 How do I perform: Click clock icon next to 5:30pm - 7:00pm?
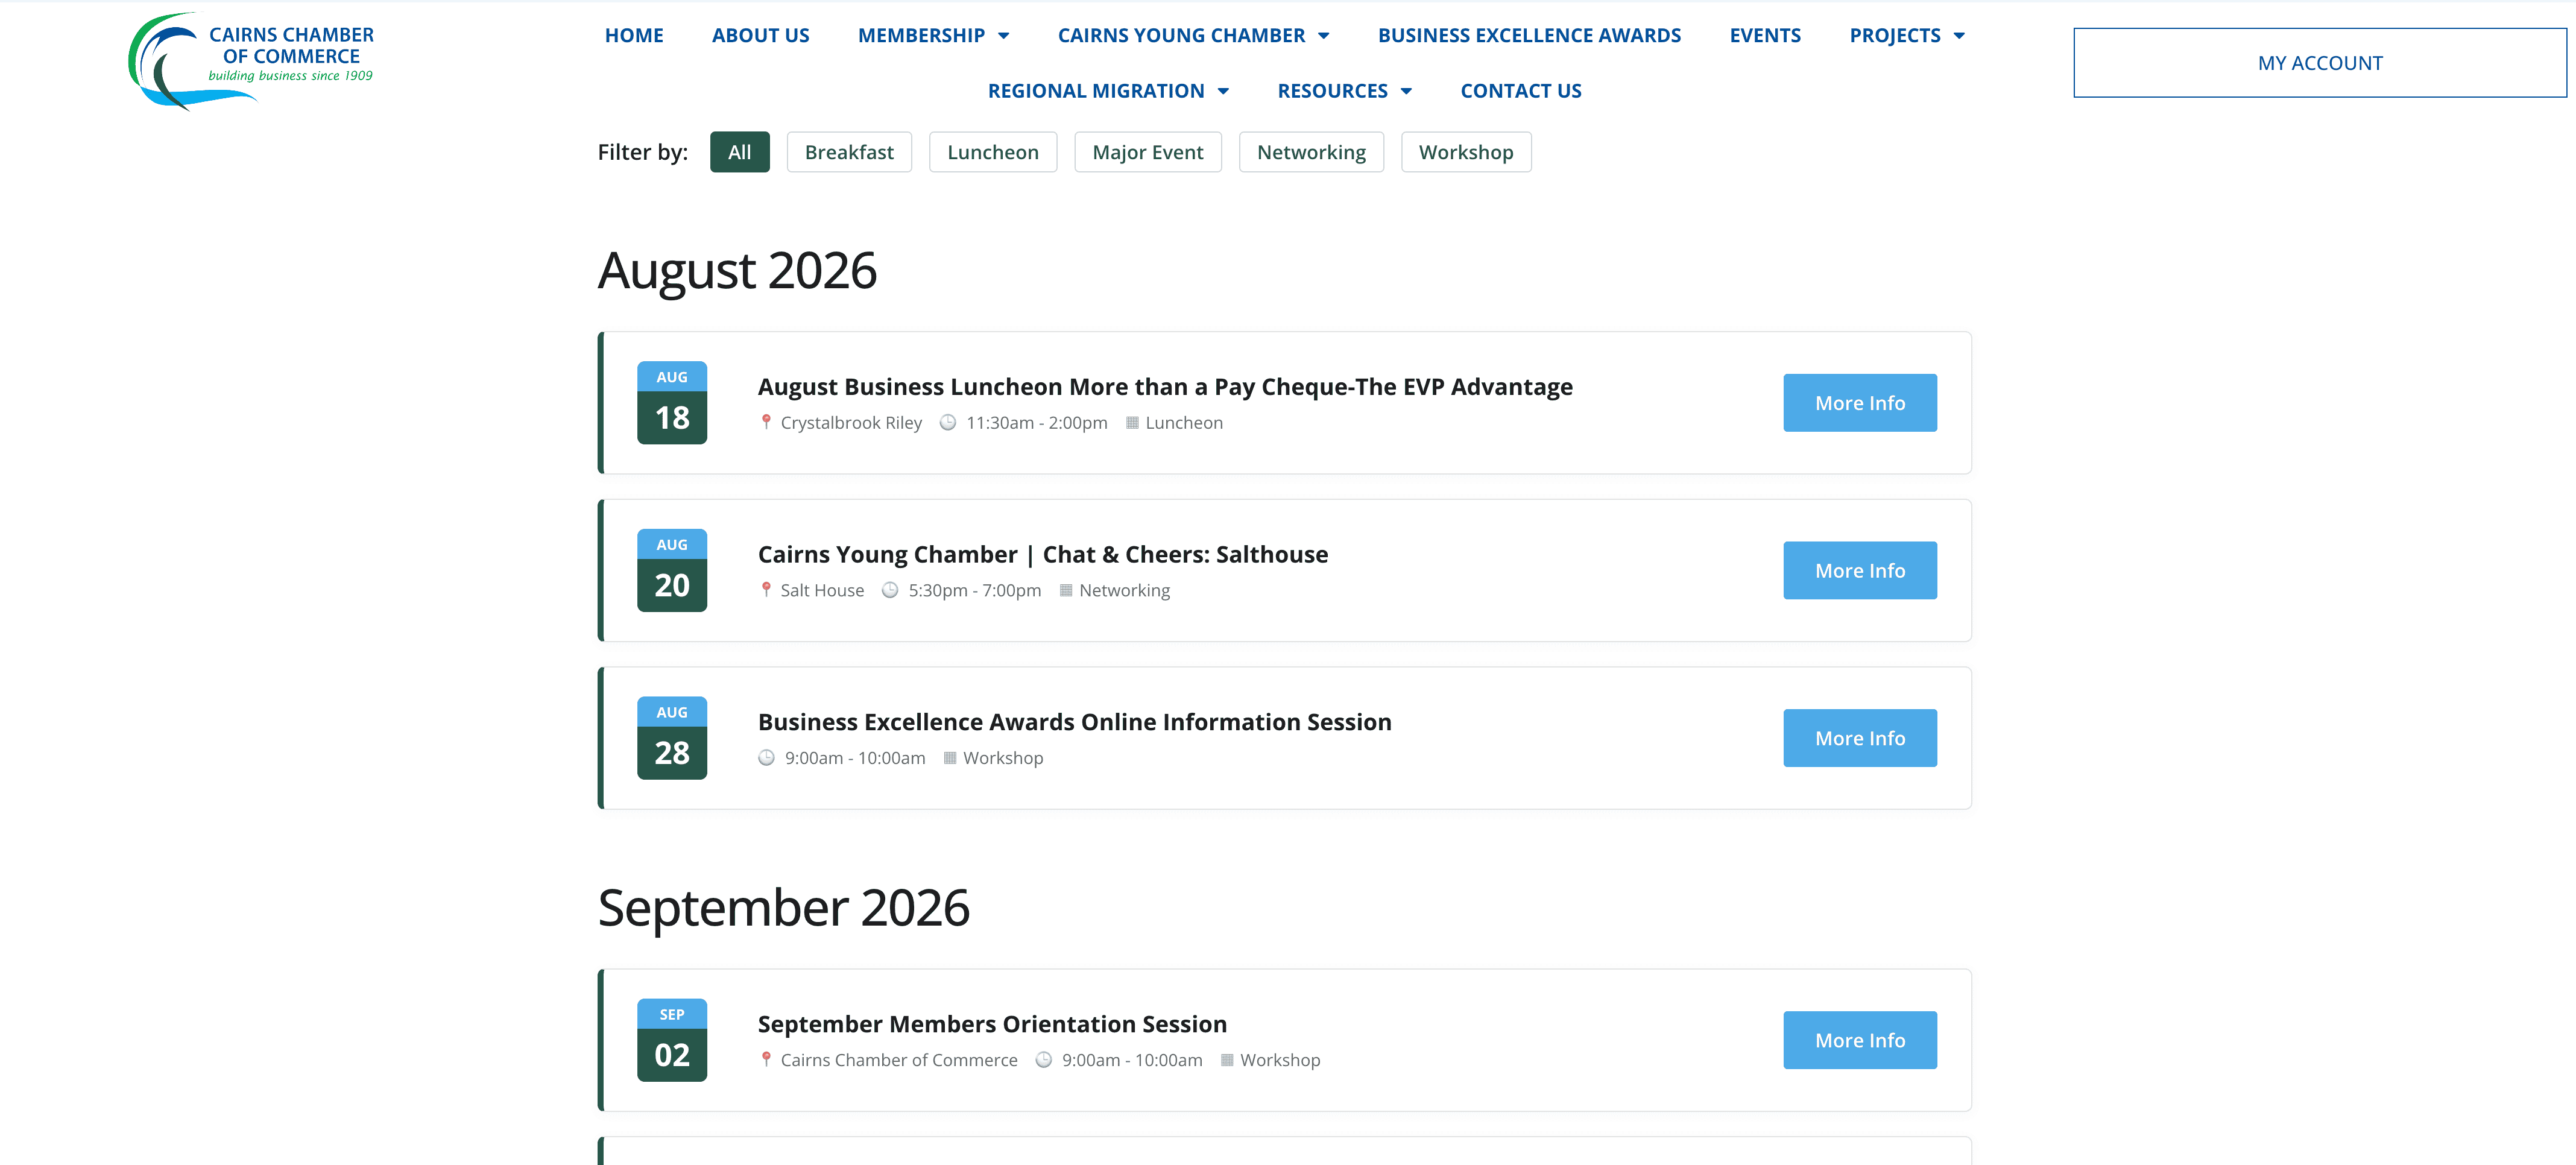(x=890, y=590)
